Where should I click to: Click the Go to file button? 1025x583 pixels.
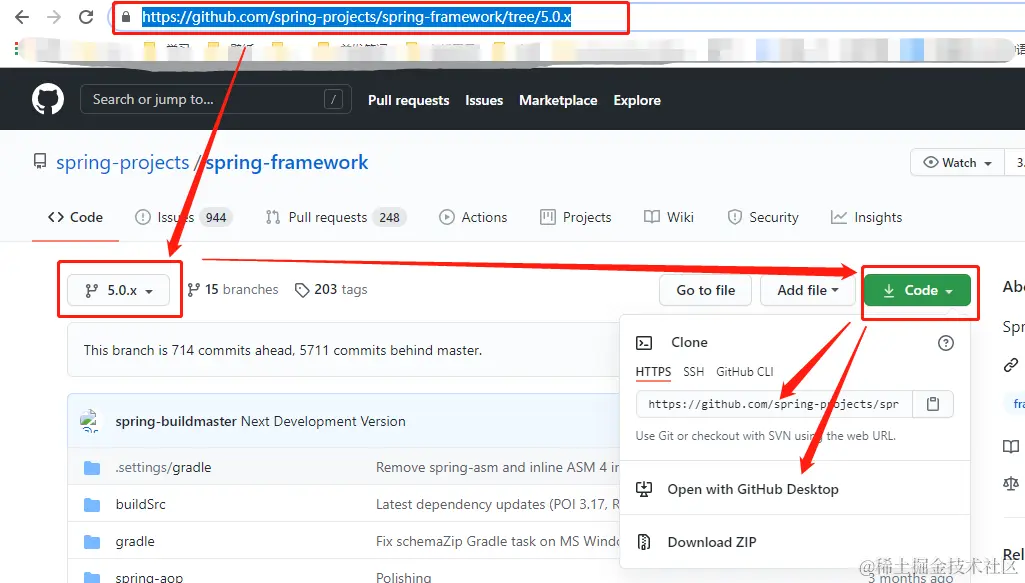(x=705, y=290)
